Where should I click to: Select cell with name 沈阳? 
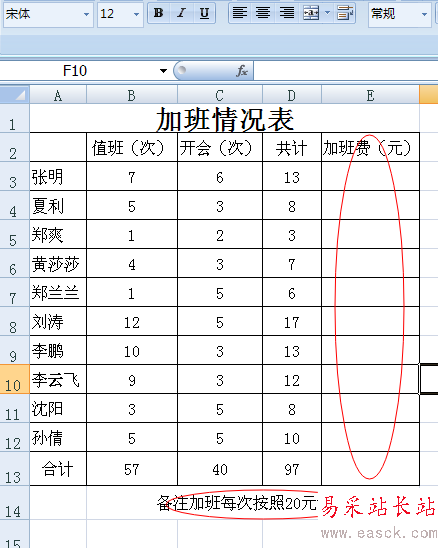58,408
